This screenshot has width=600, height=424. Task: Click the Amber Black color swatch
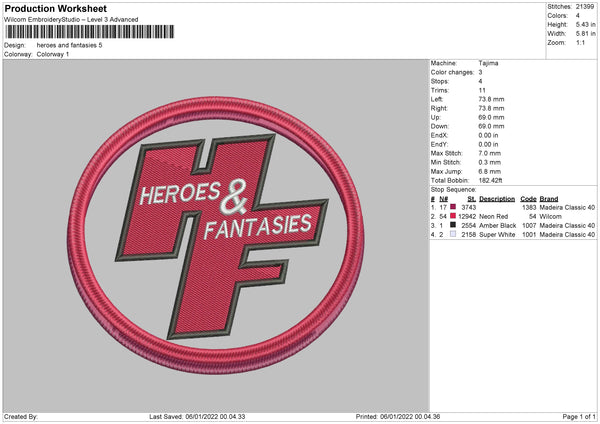(453, 225)
